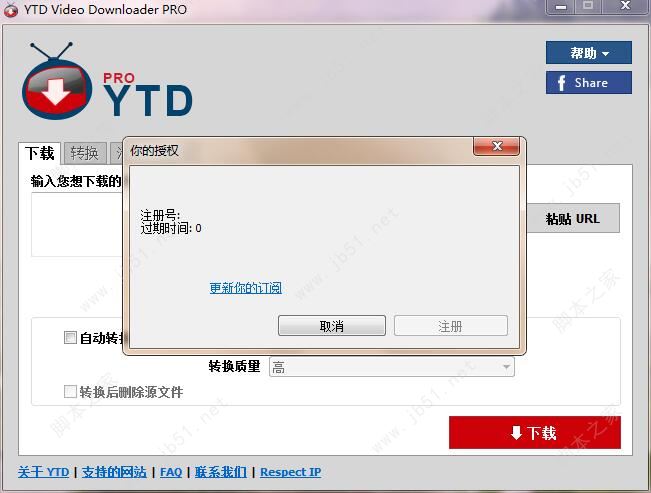Click the Facebook Share button
Image resolution: width=651 pixels, height=493 pixels.
pyautogui.click(x=589, y=83)
